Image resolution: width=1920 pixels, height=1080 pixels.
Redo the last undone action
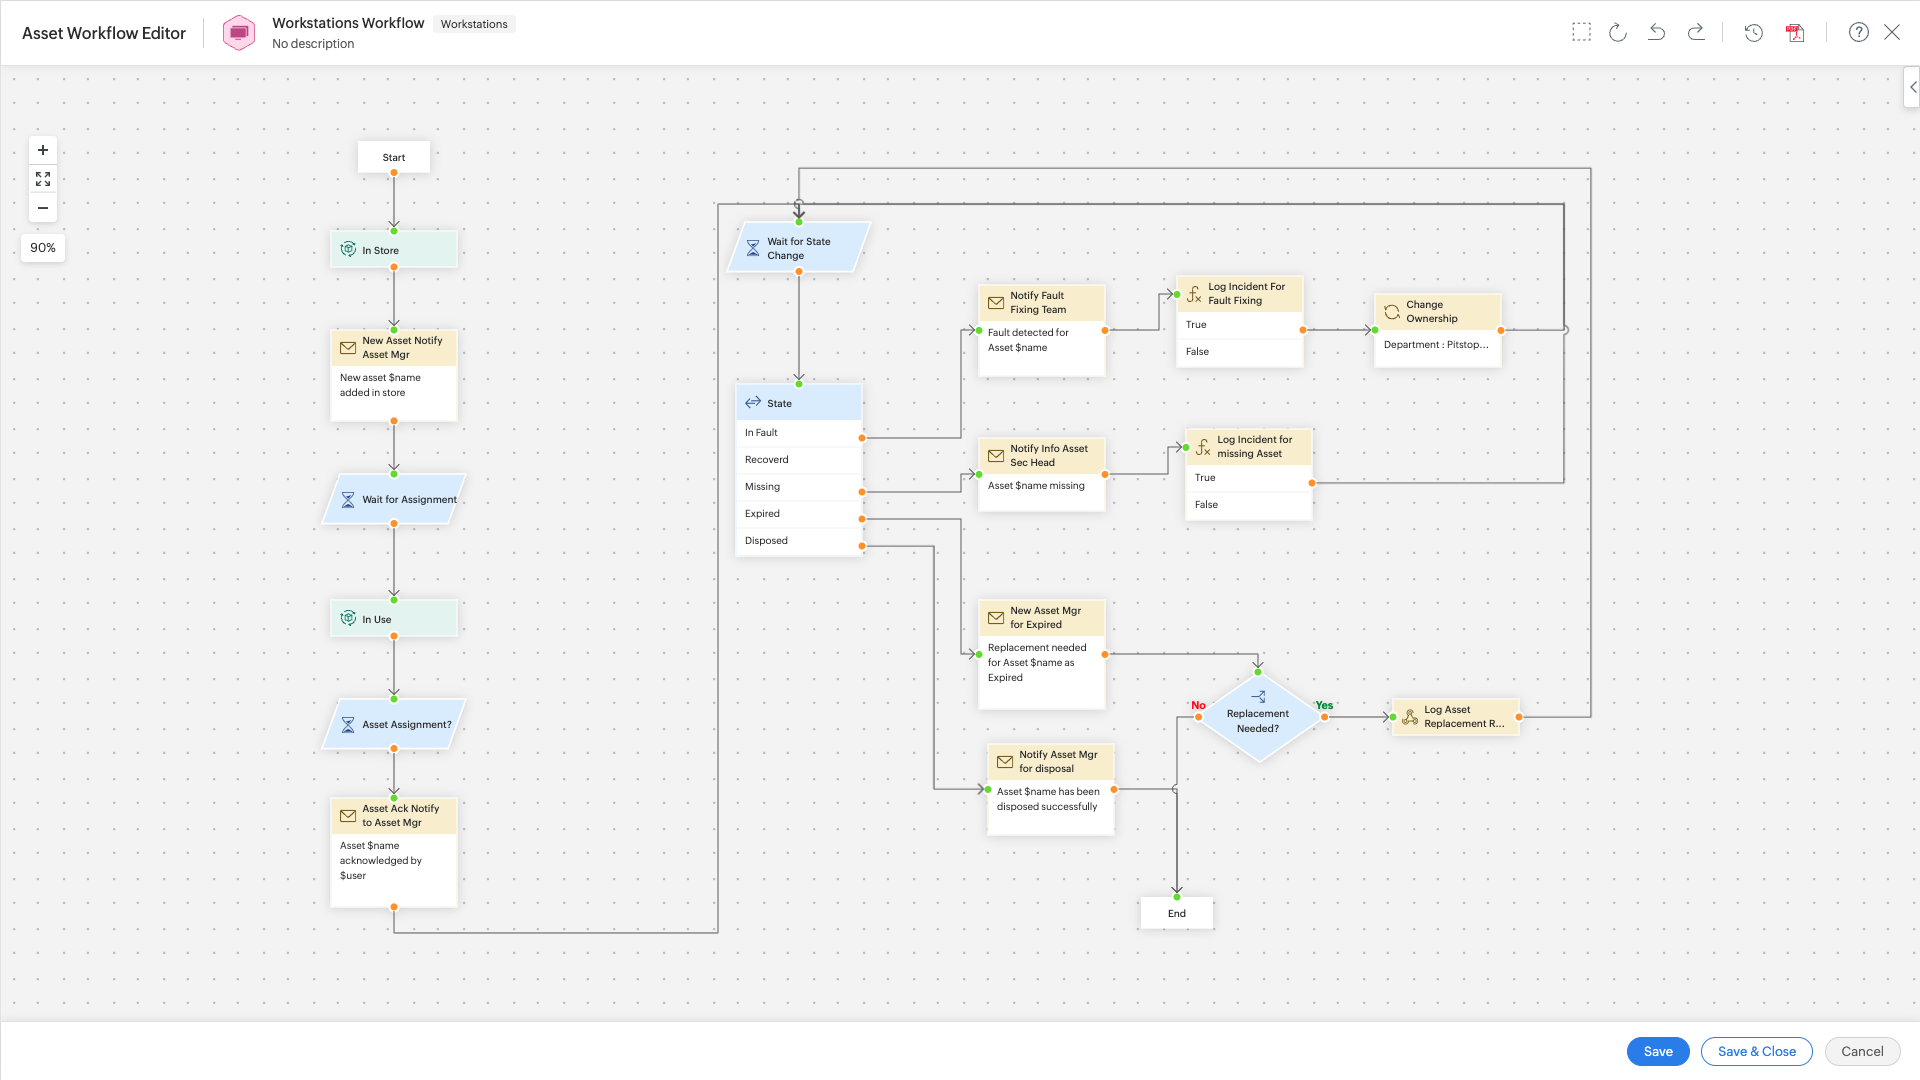click(x=1696, y=31)
